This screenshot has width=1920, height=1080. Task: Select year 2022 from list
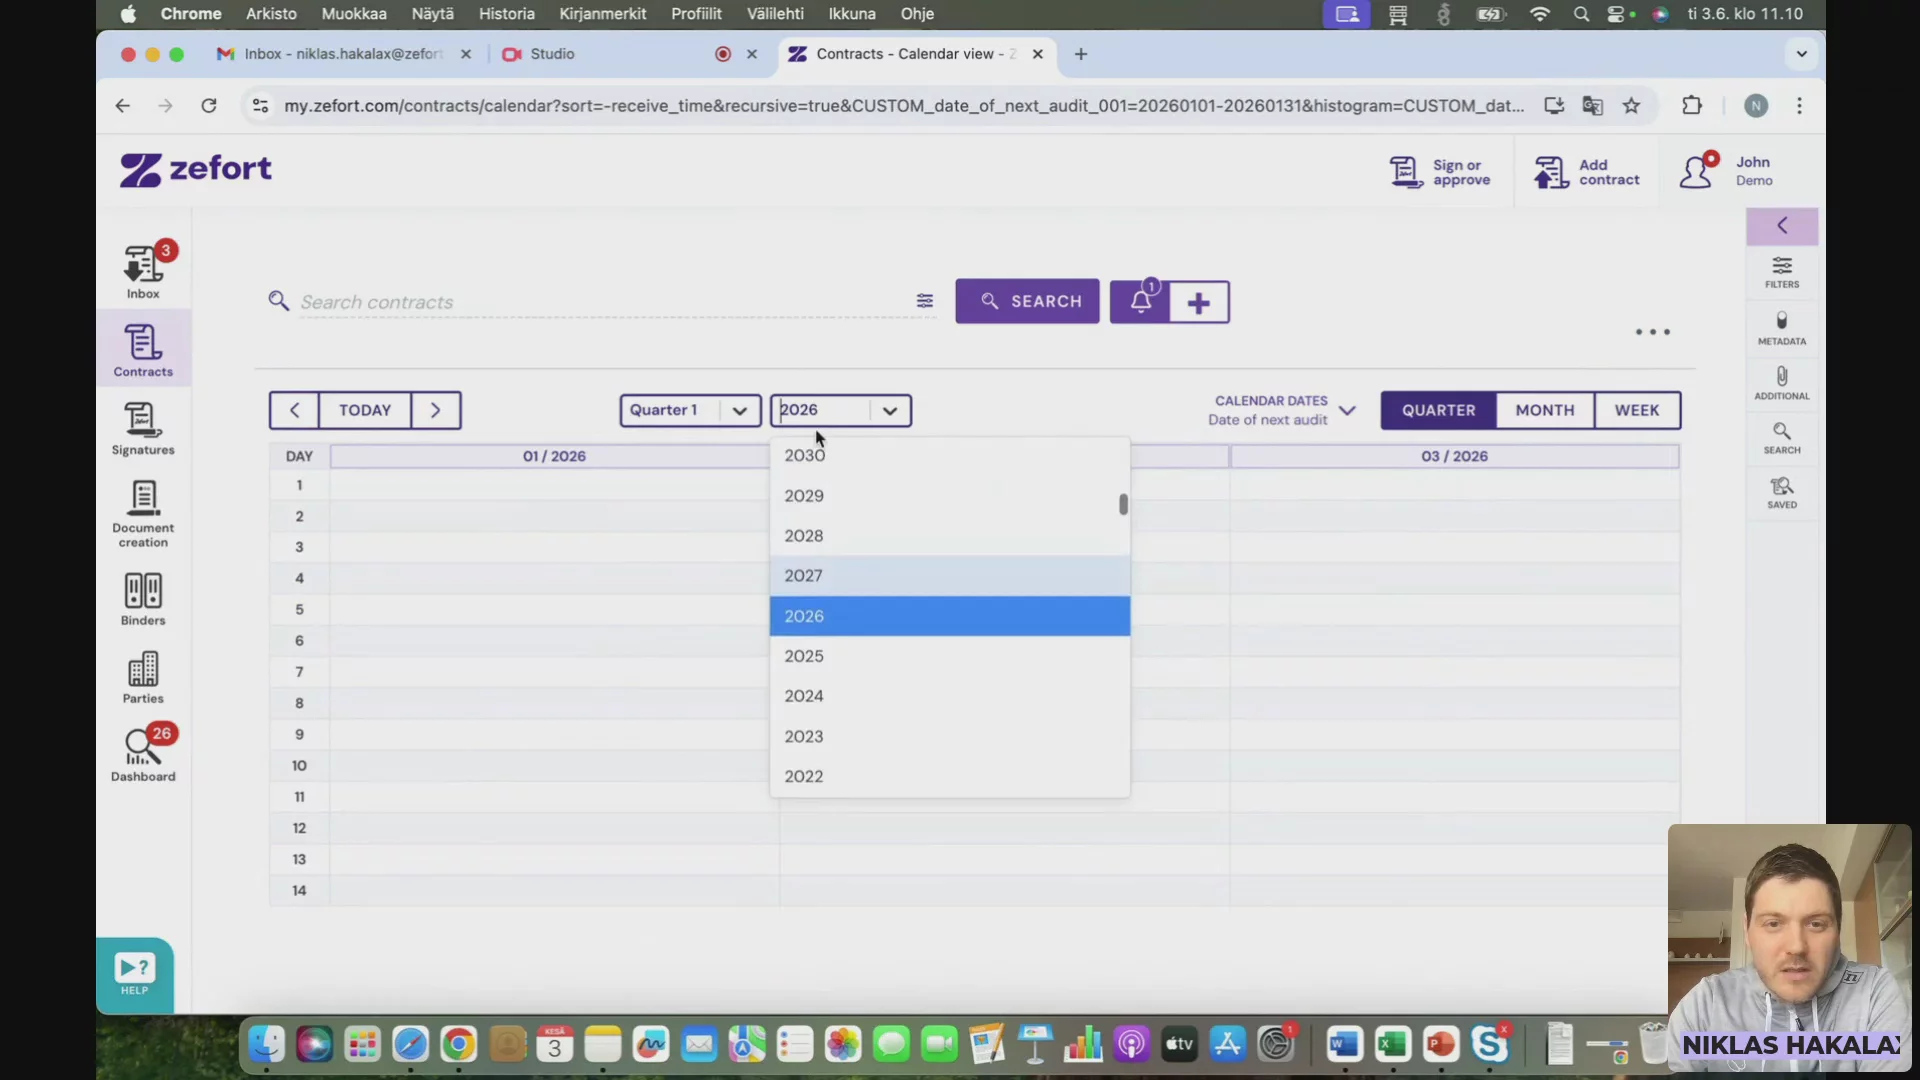click(950, 776)
